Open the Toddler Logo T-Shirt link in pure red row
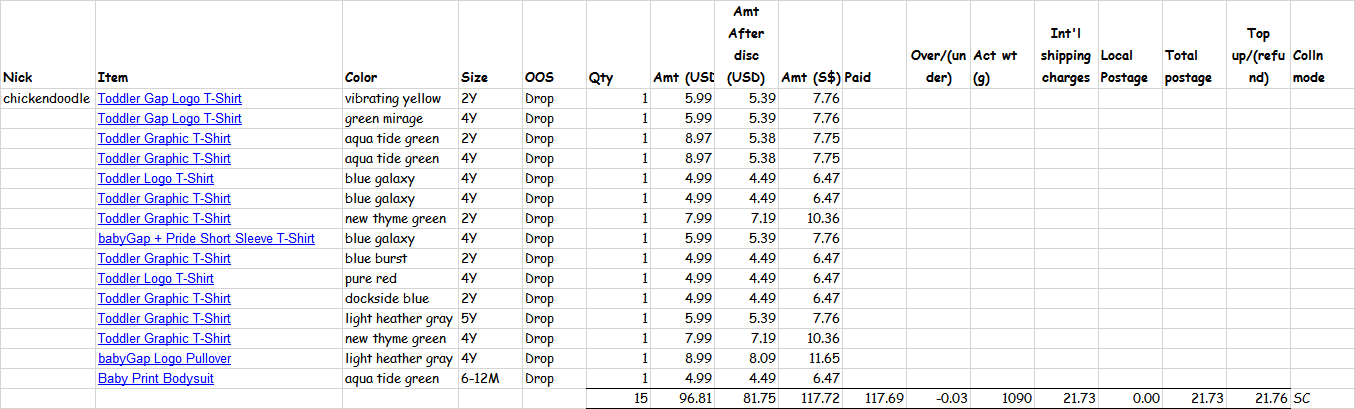This screenshot has width=1355, height=409. [155, 279]
